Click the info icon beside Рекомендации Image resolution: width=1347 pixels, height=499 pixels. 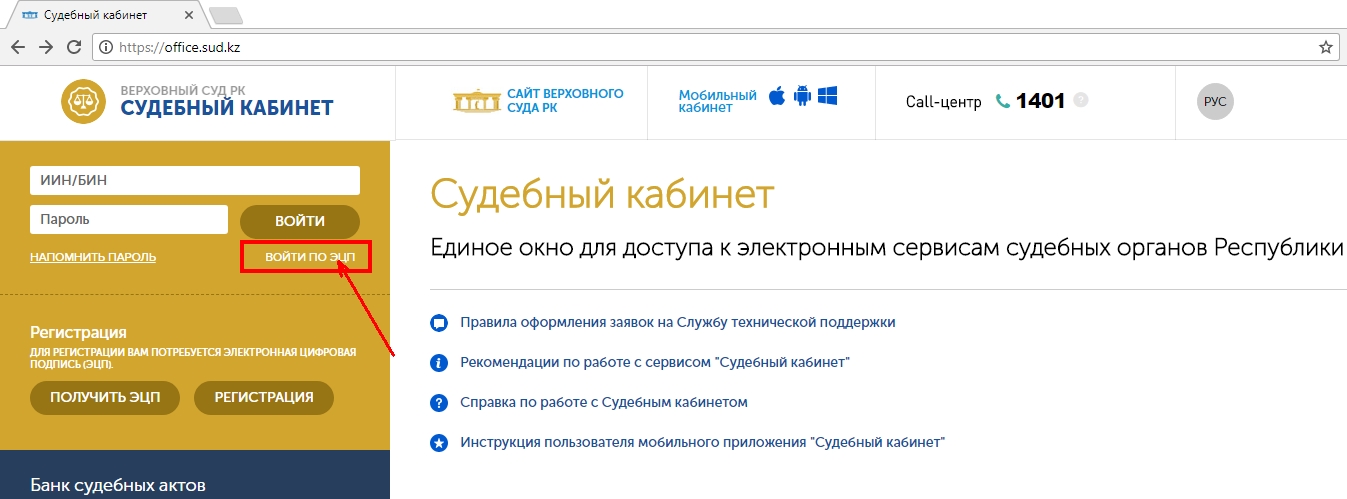438,363
